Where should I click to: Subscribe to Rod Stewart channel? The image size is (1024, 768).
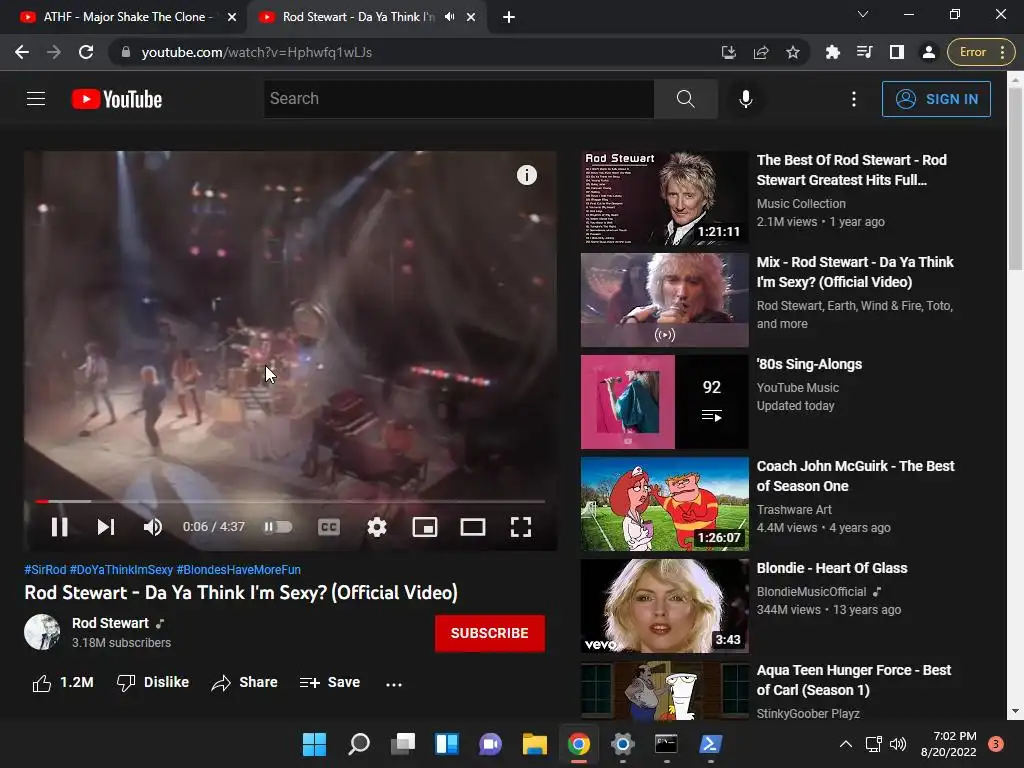[490, 633]
